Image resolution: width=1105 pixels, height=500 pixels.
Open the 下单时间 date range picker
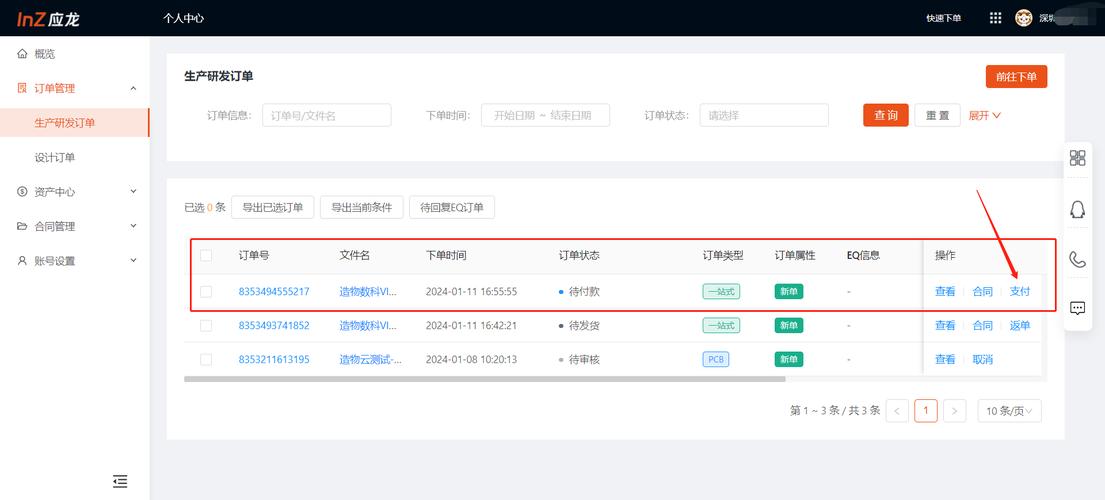tap(545, 115)
